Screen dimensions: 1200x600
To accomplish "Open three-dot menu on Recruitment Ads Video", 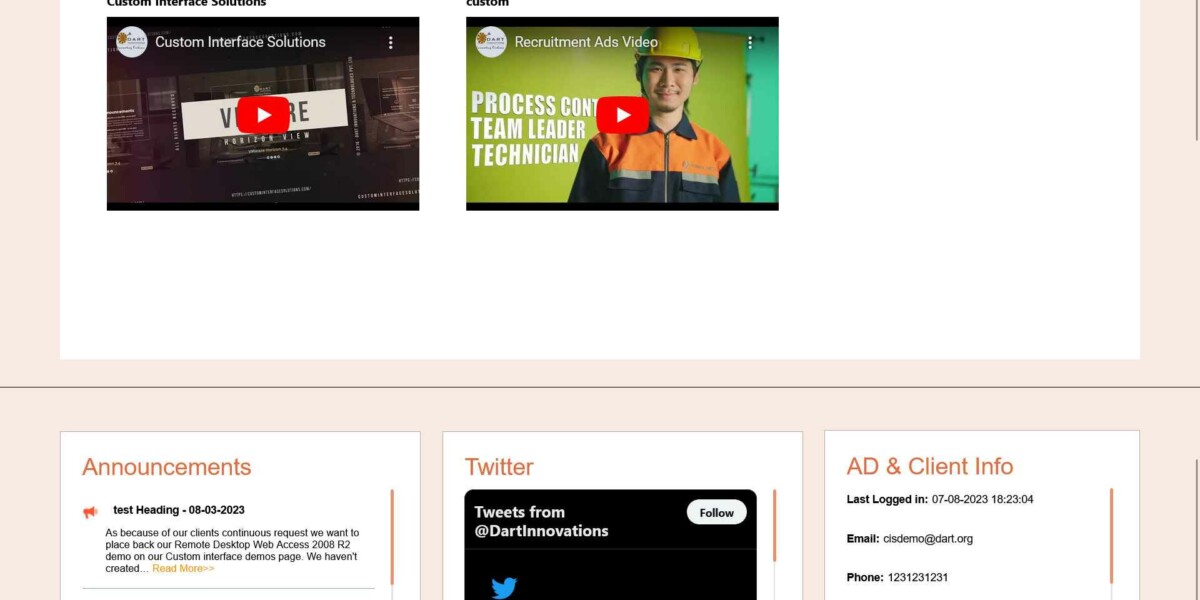I will click(x=750, y=43).
